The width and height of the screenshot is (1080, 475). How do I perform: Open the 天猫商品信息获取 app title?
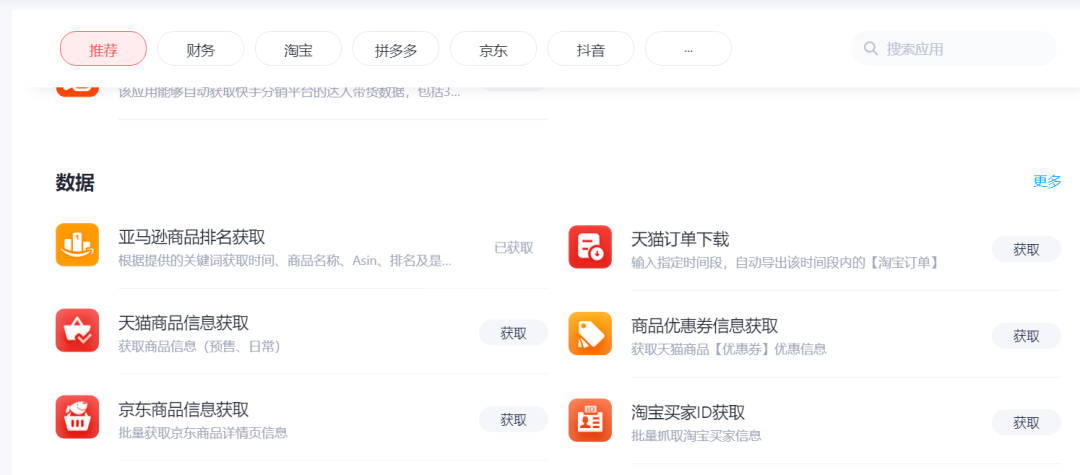(x=183, y=324)
